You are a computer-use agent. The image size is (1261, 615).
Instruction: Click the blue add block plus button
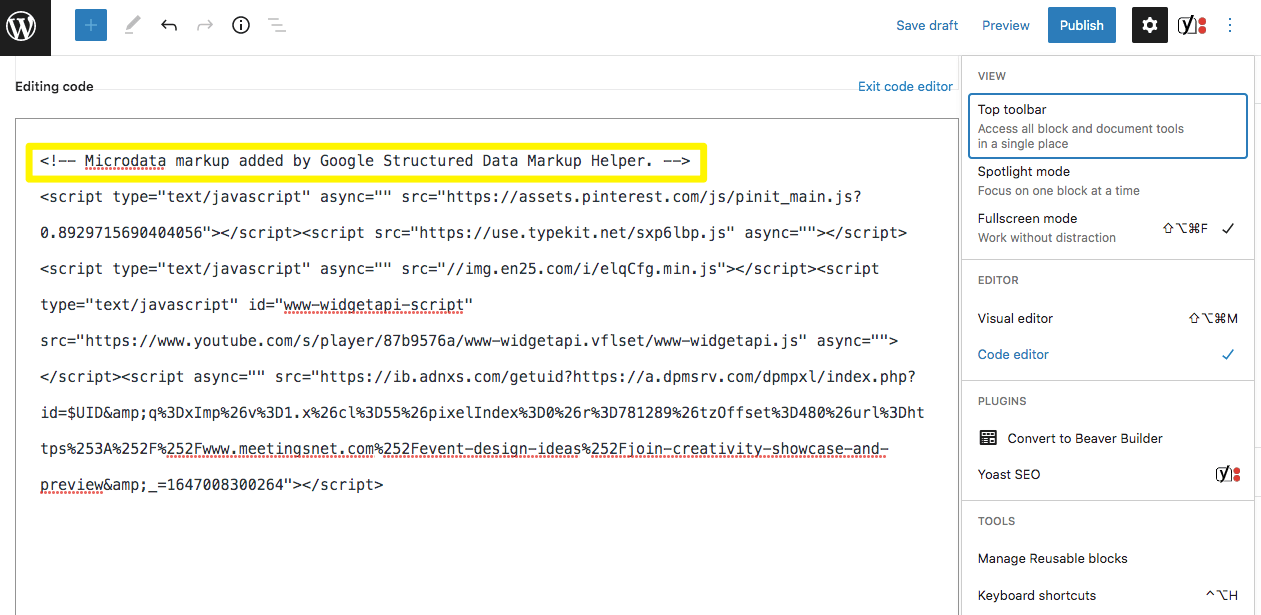pos(91,26)
